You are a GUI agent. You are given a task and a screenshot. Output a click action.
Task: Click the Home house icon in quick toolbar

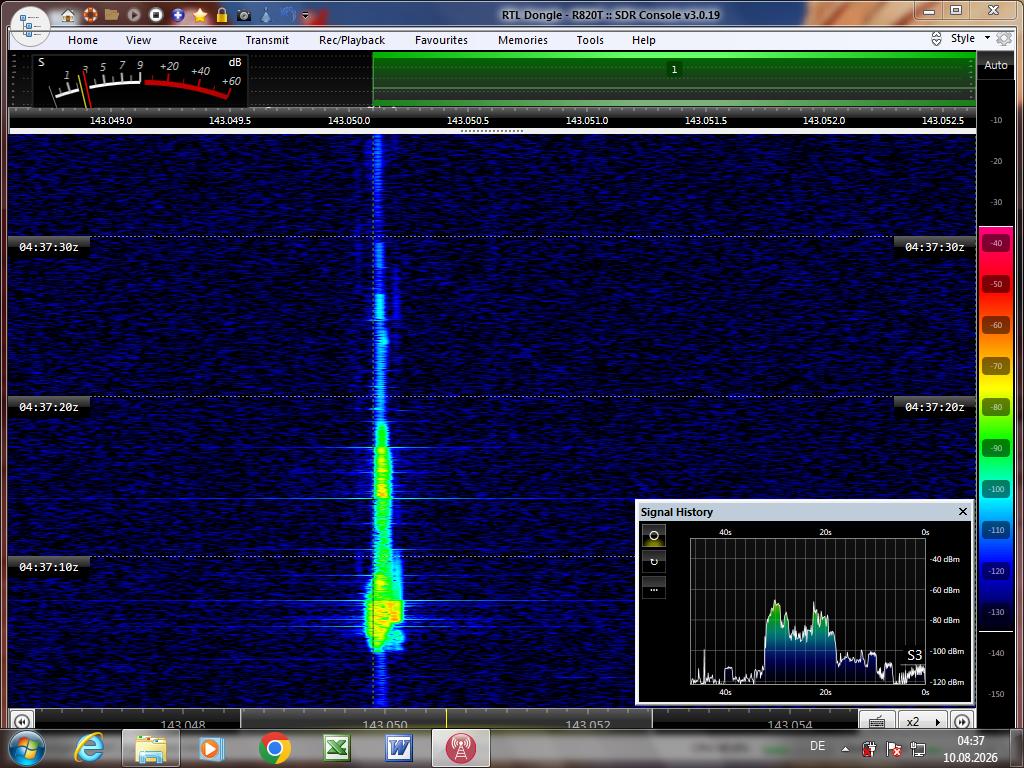click(68, 15)
